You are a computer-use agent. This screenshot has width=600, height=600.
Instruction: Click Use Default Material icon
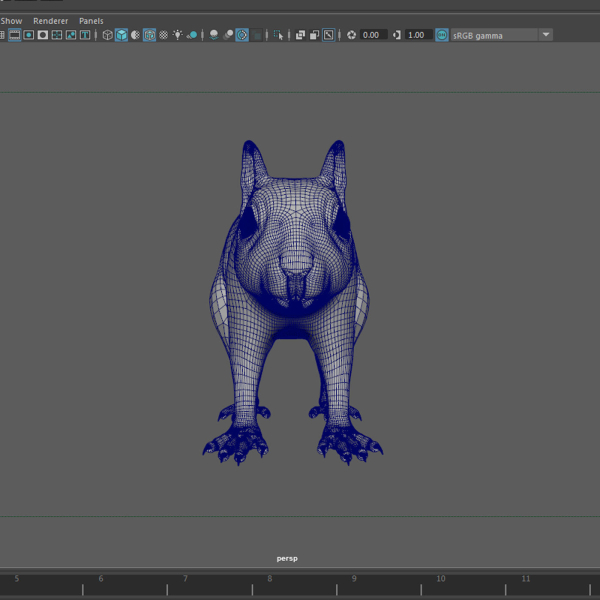pos(135,35)
